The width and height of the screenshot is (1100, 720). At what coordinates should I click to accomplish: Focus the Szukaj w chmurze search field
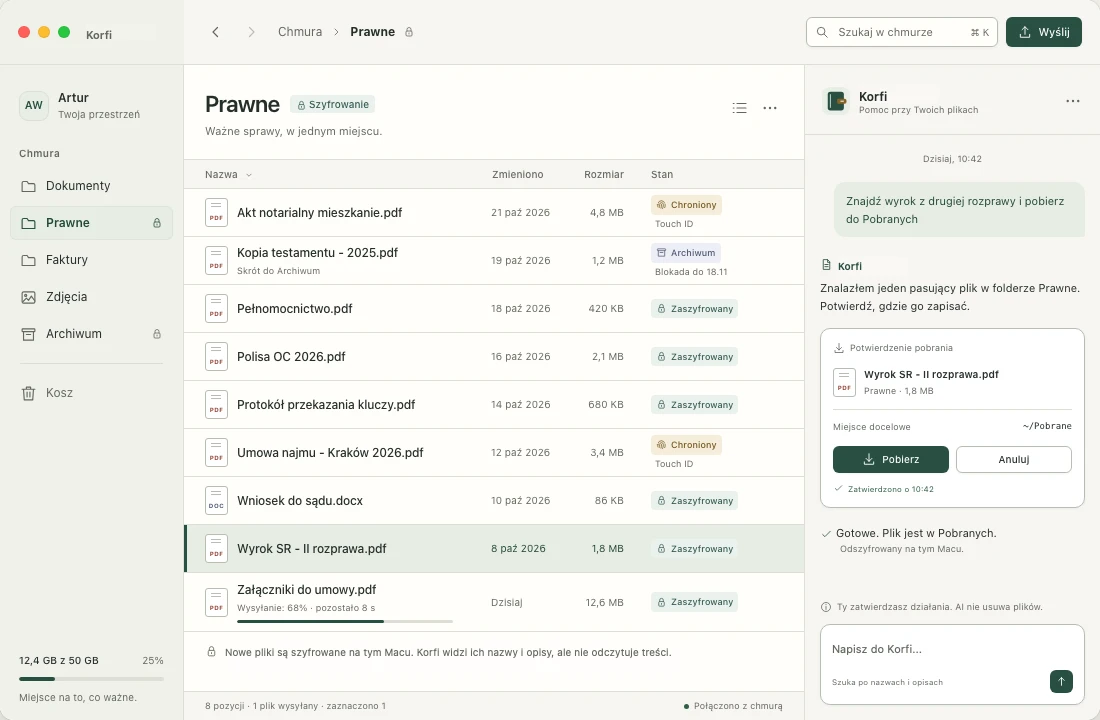click(901, 32)
